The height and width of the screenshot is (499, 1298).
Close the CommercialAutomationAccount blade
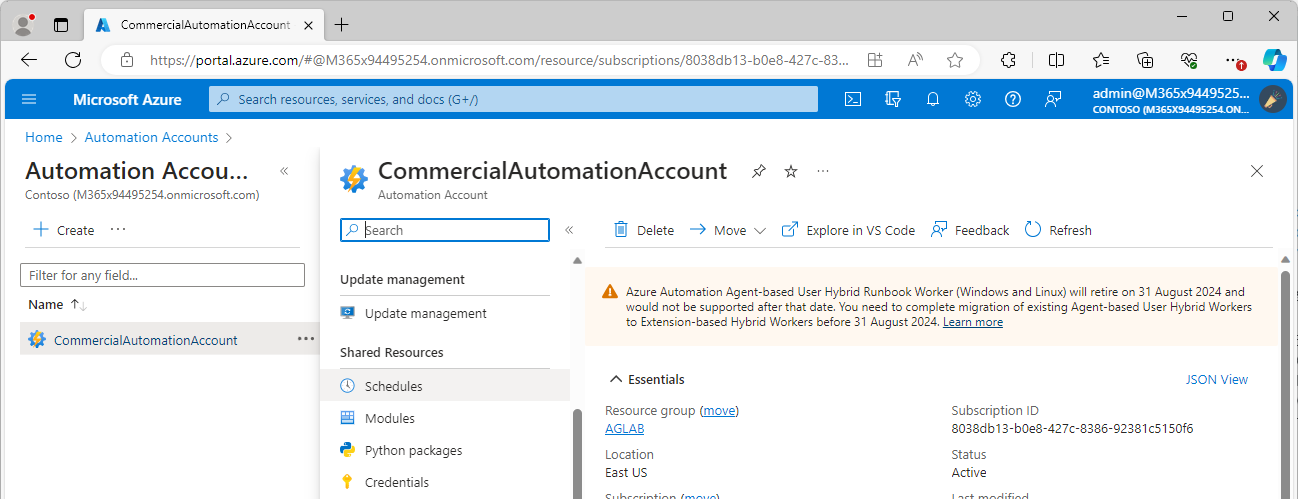(x=1257, y=172)
